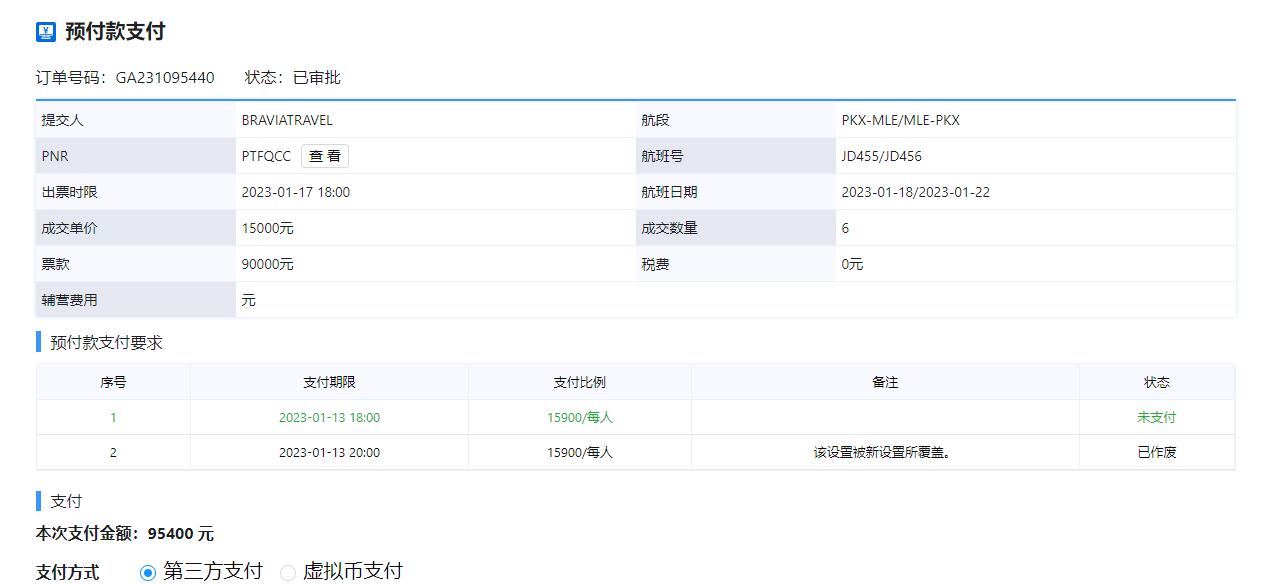Select the green sequence number 1 in the table

[x=113, y=418]
